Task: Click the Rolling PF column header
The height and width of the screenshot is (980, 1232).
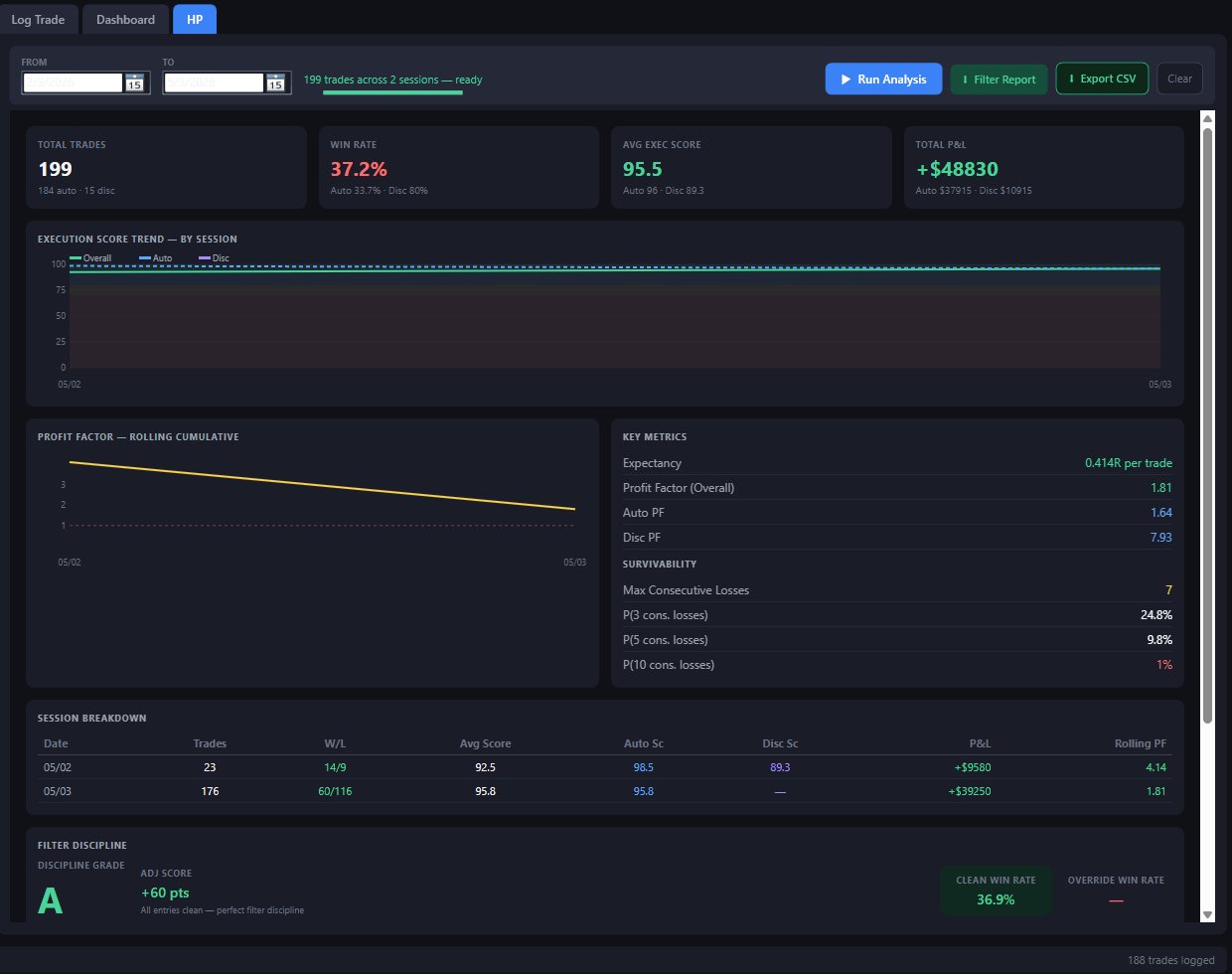Action: click(x=1141, y=744)
